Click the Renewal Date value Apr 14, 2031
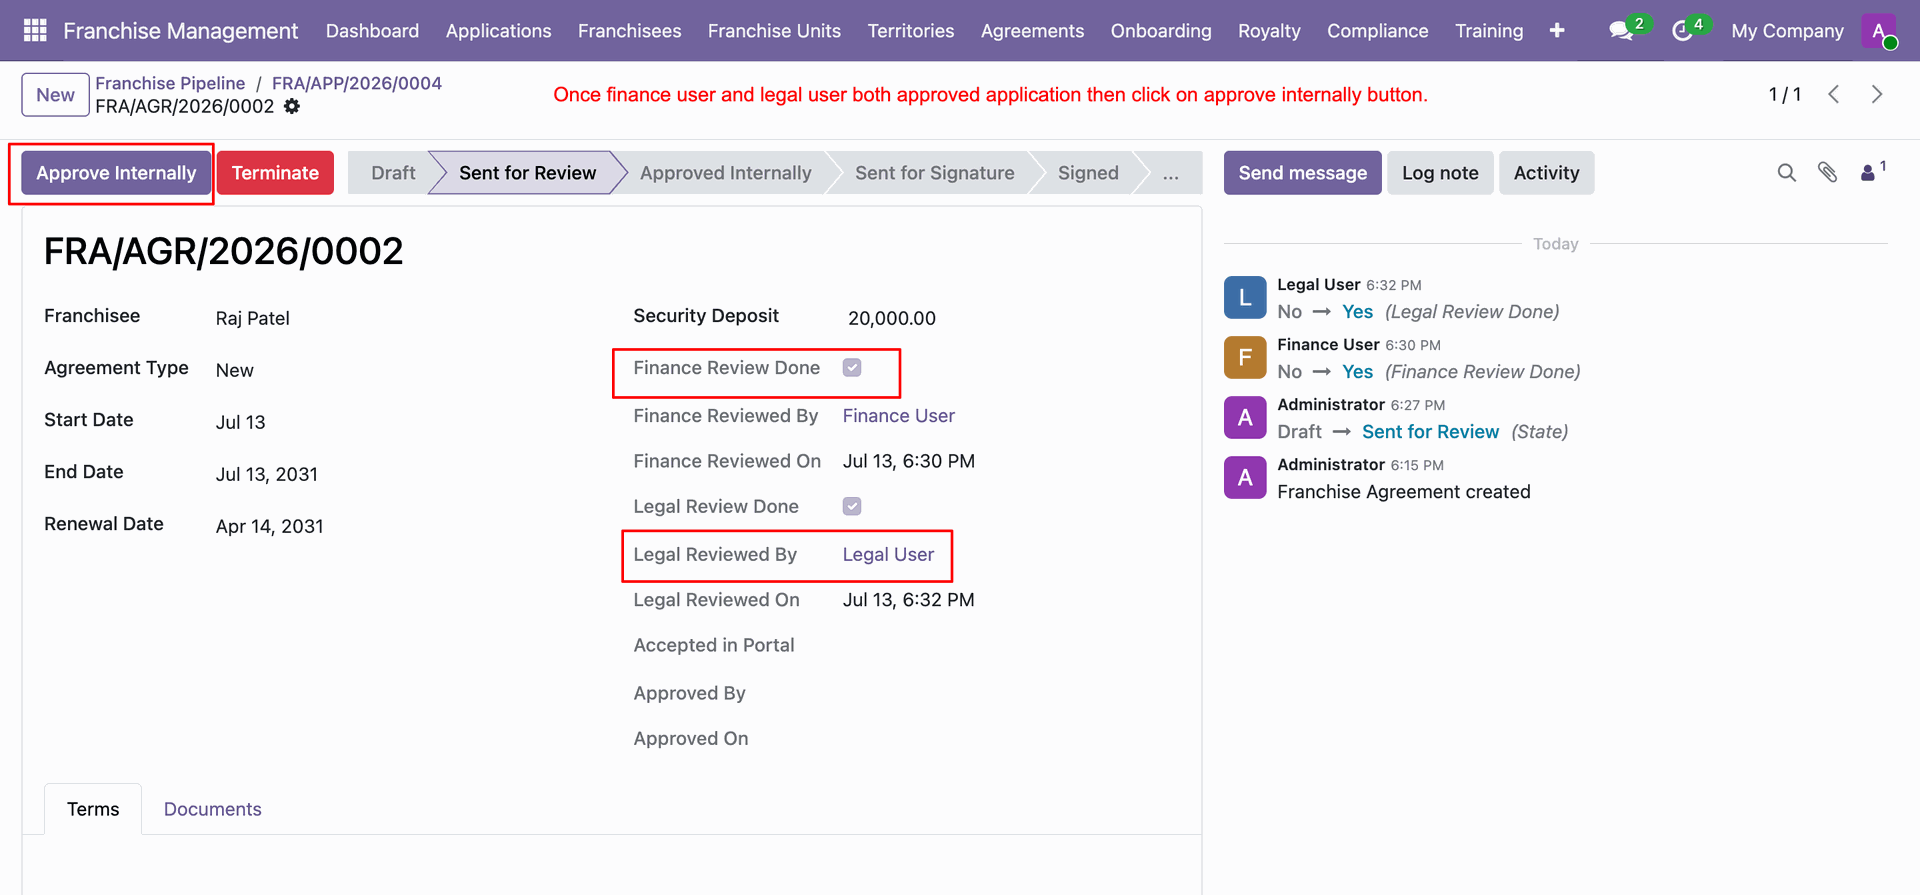The image size is (1920, 895). (270, 527)
